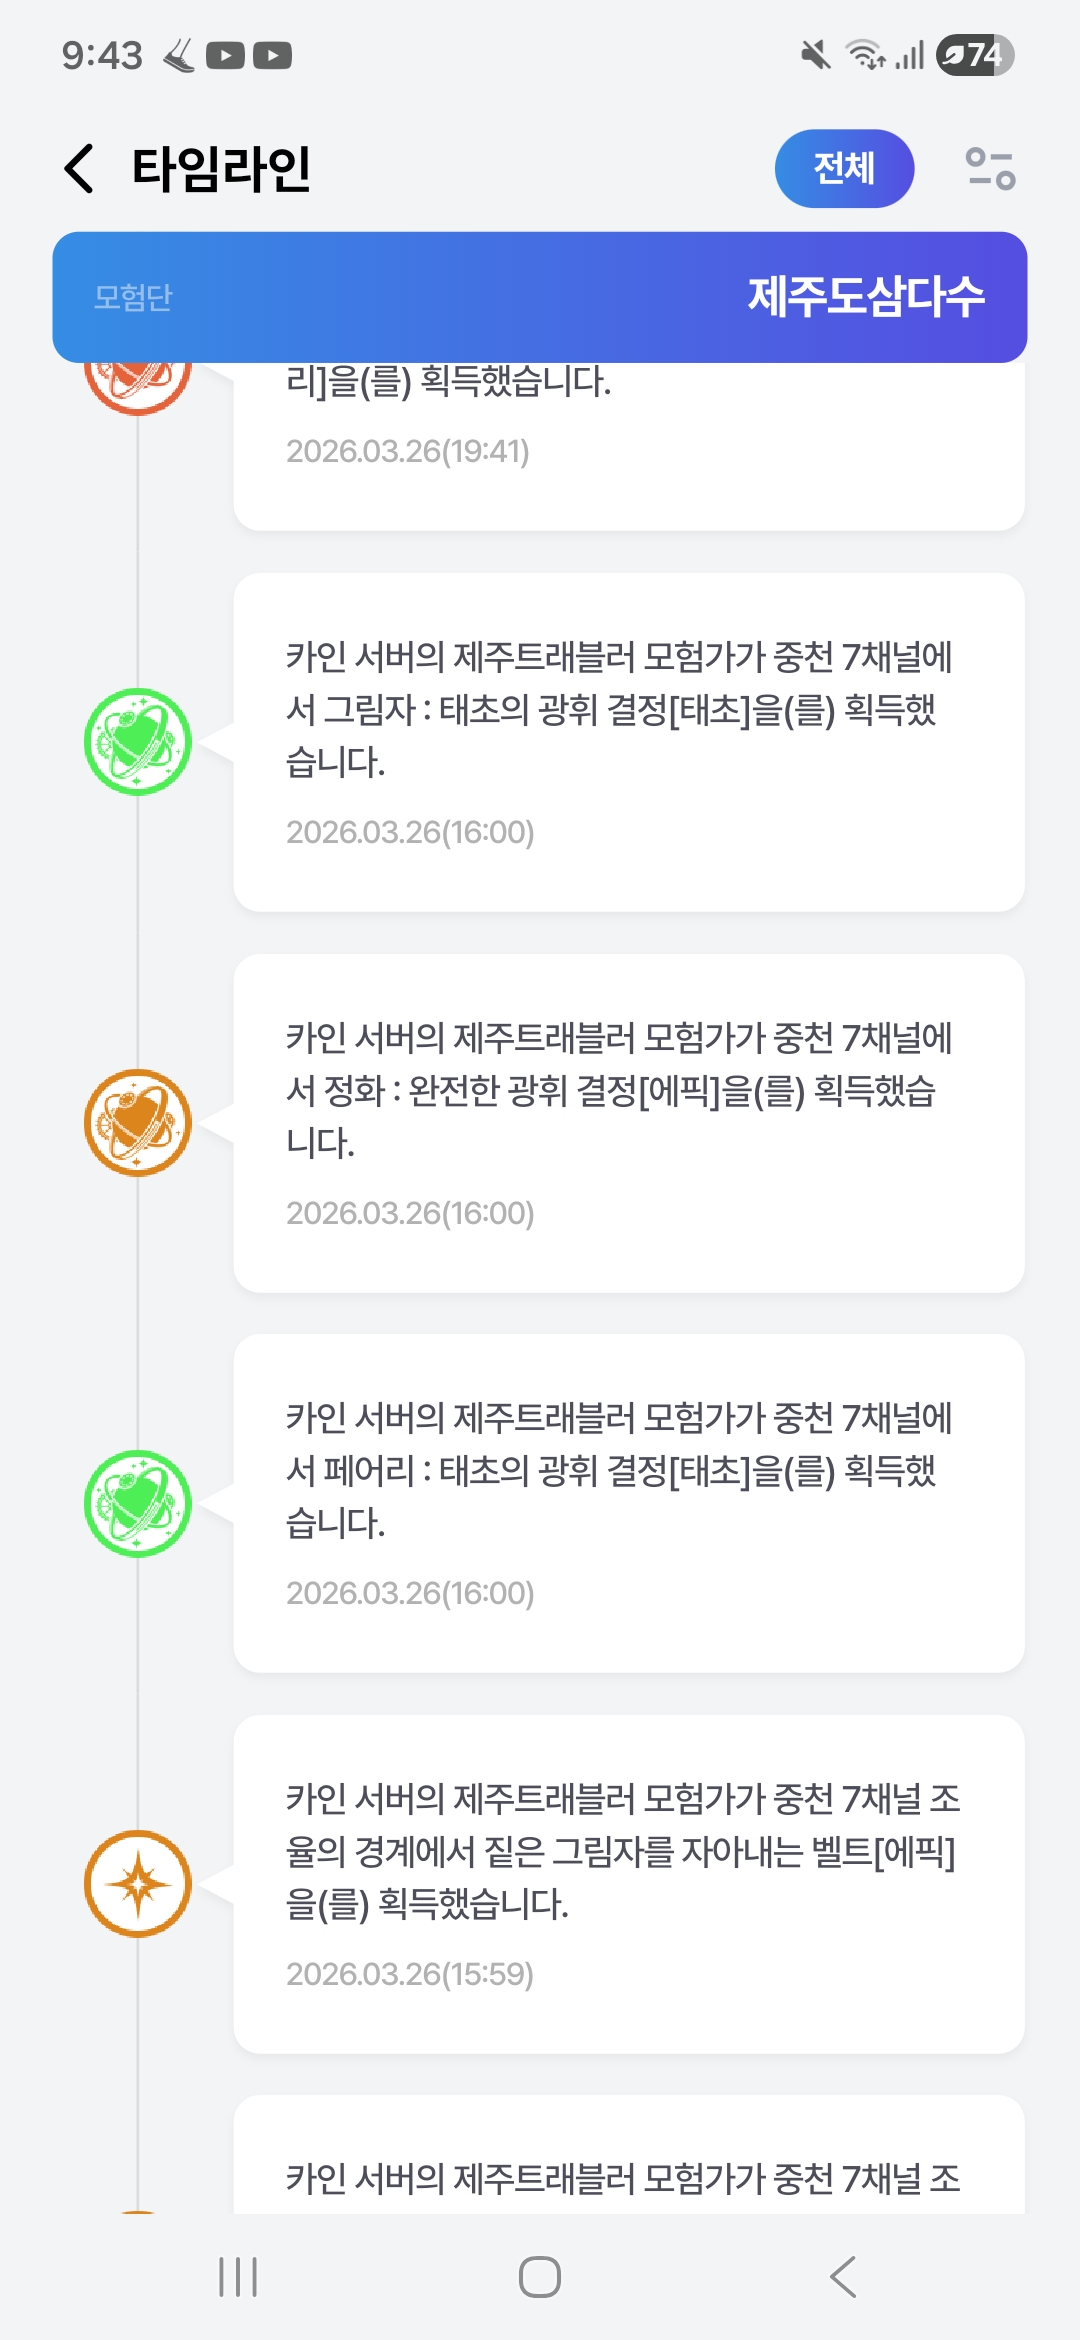1080x2340 pixels.
Task: Open the filter settings sliders icon
Action: tap(990, 168)
